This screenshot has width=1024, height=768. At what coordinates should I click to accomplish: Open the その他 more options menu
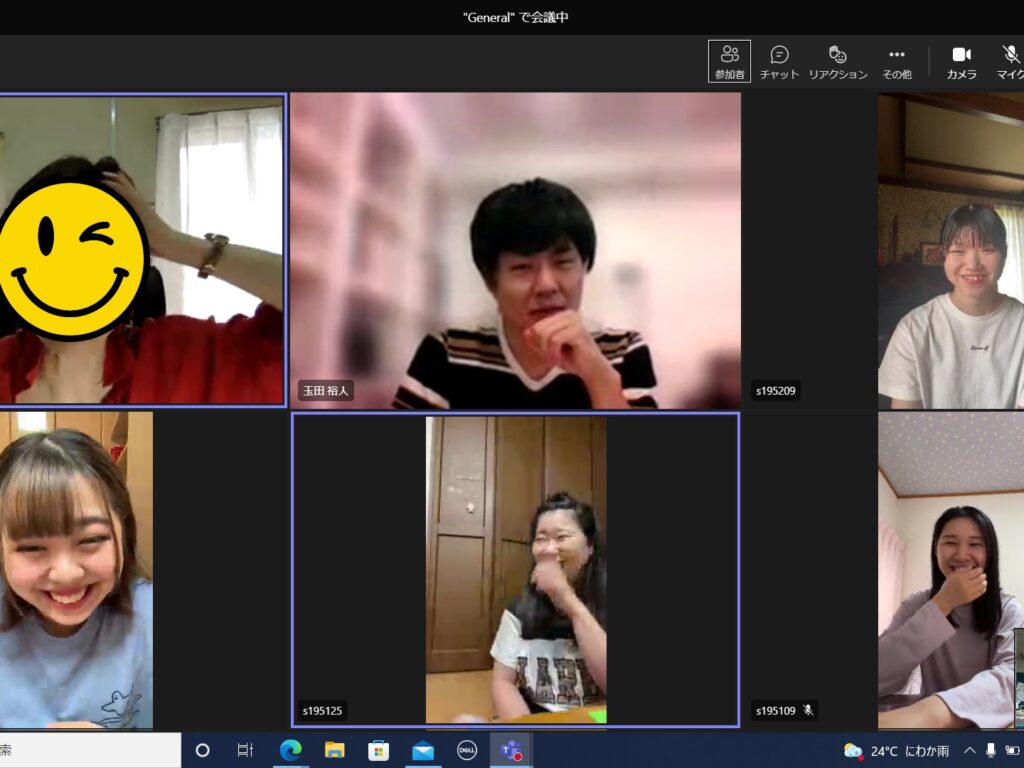coord(896,61)
